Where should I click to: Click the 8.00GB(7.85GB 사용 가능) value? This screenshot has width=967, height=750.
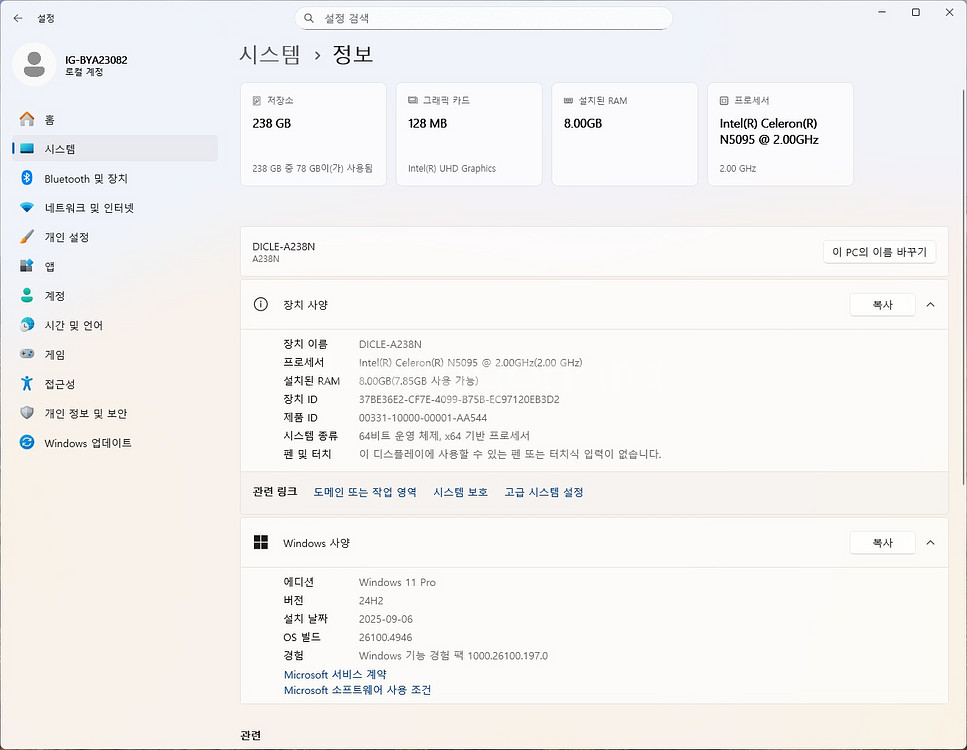pyautogui.click(x=419, y=381)
